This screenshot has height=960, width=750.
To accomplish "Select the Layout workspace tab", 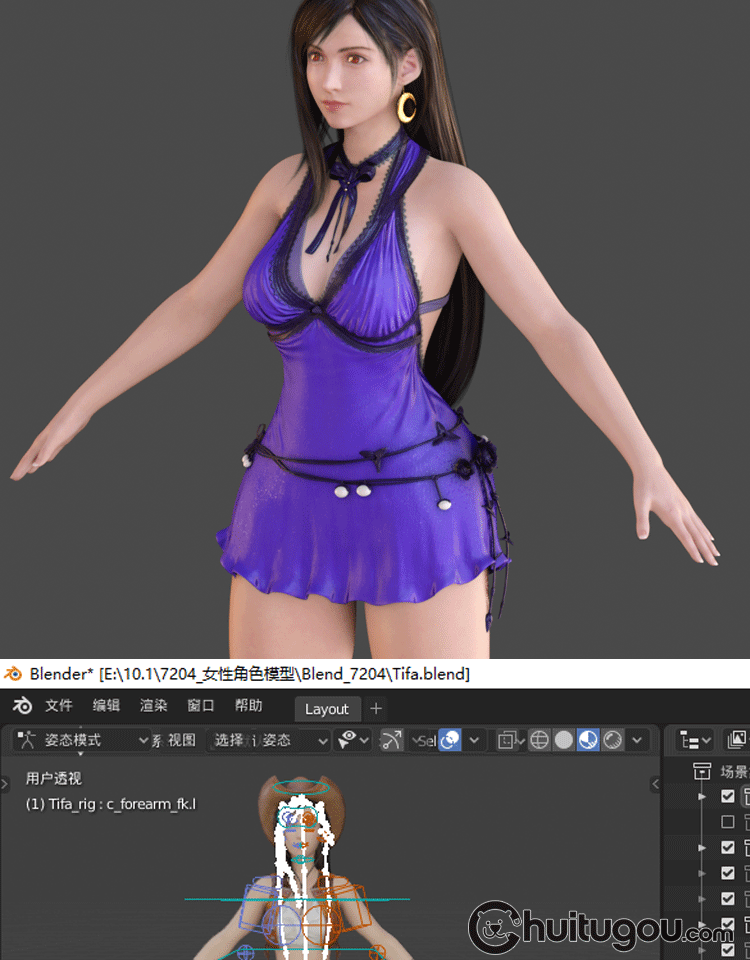I will point(326,709).
